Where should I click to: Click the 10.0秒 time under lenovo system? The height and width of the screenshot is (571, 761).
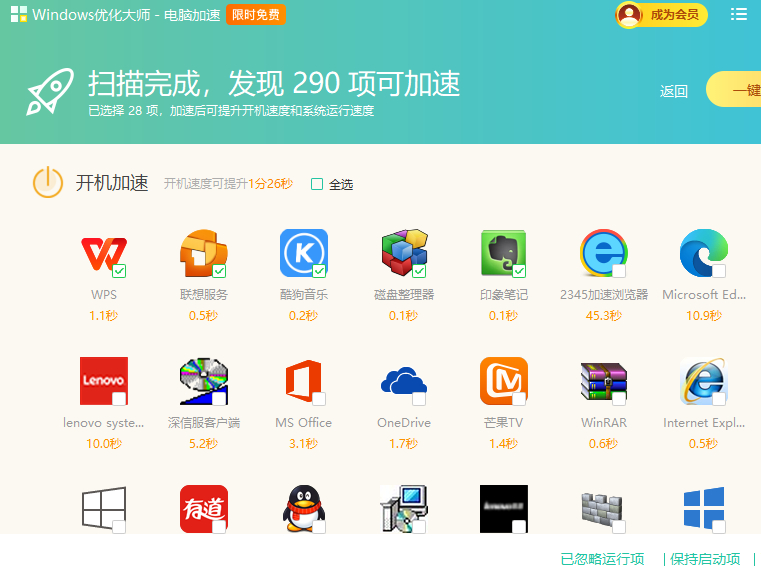[104, 443]
